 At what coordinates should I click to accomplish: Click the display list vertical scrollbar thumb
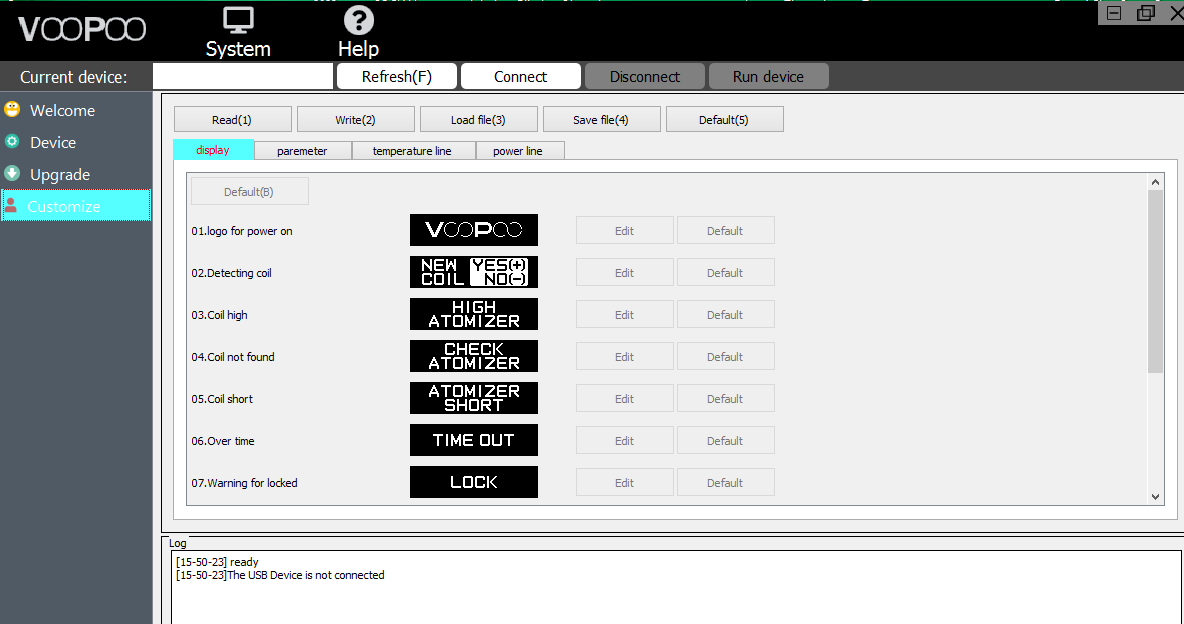(x=1155, y=281)
